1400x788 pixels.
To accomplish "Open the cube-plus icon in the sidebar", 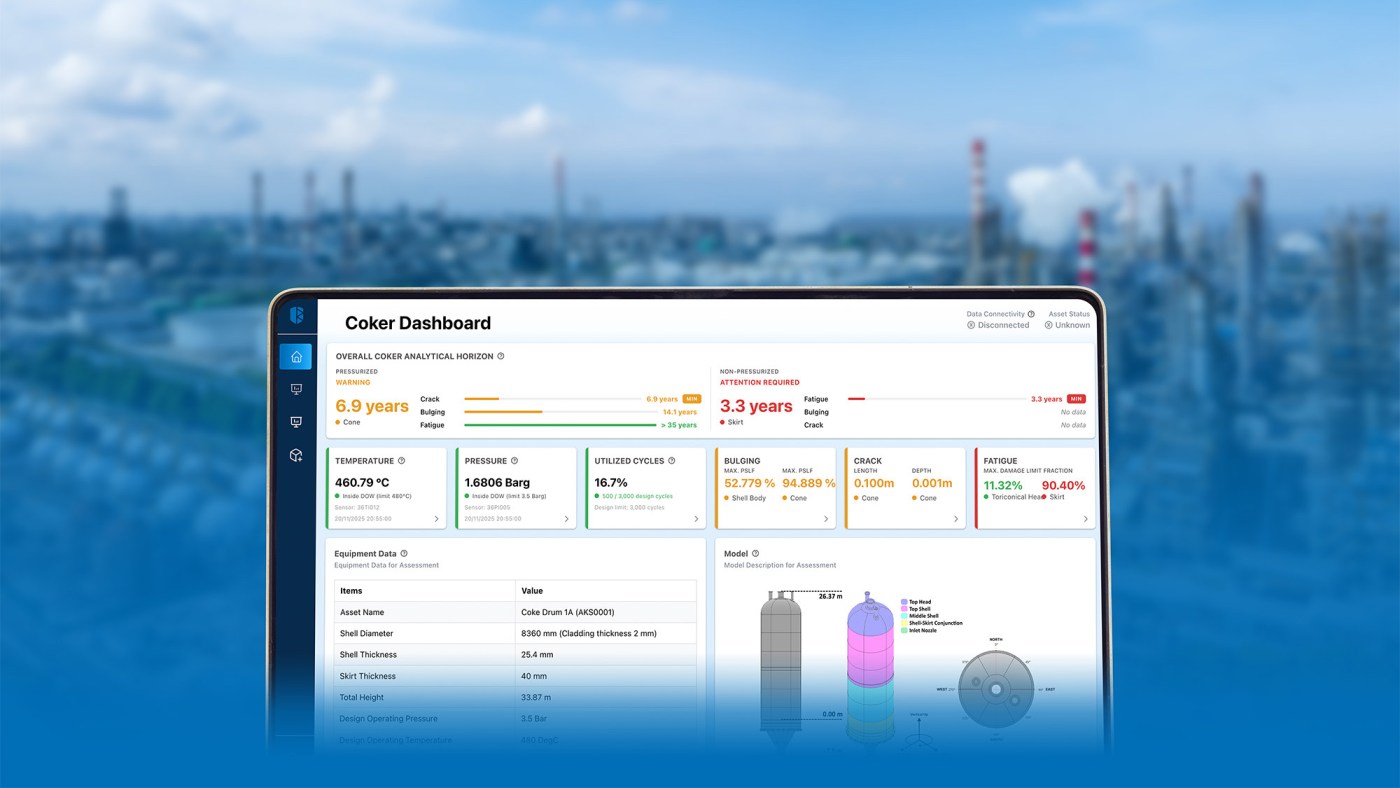I will tap(296, 455).
